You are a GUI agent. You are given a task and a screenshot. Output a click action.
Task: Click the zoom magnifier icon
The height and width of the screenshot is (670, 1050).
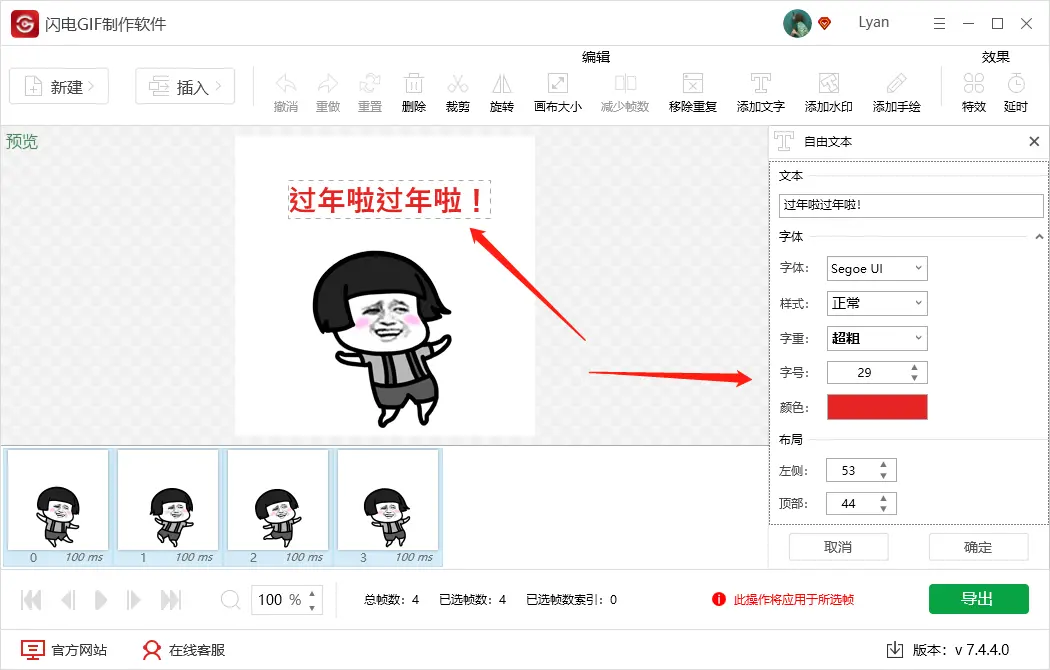click(230, 599)
